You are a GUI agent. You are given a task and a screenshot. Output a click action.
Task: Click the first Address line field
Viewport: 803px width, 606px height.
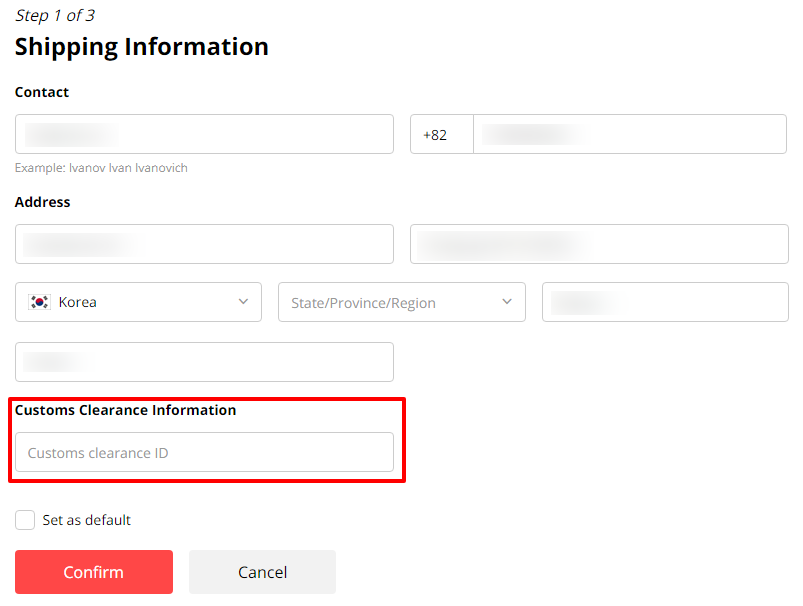[x=204, y=244]
